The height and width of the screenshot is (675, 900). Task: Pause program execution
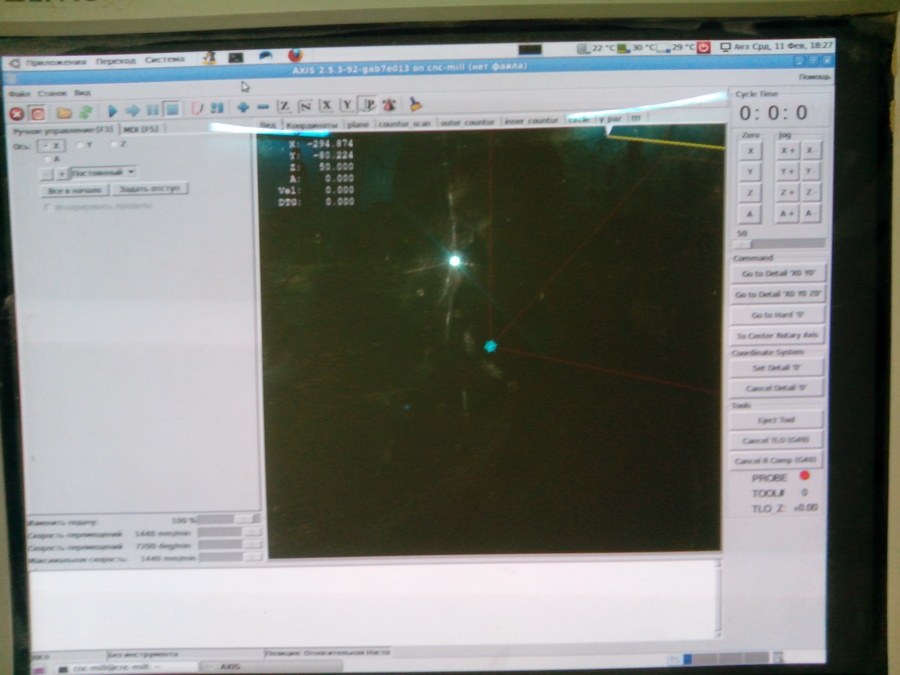tap(152, 109)
